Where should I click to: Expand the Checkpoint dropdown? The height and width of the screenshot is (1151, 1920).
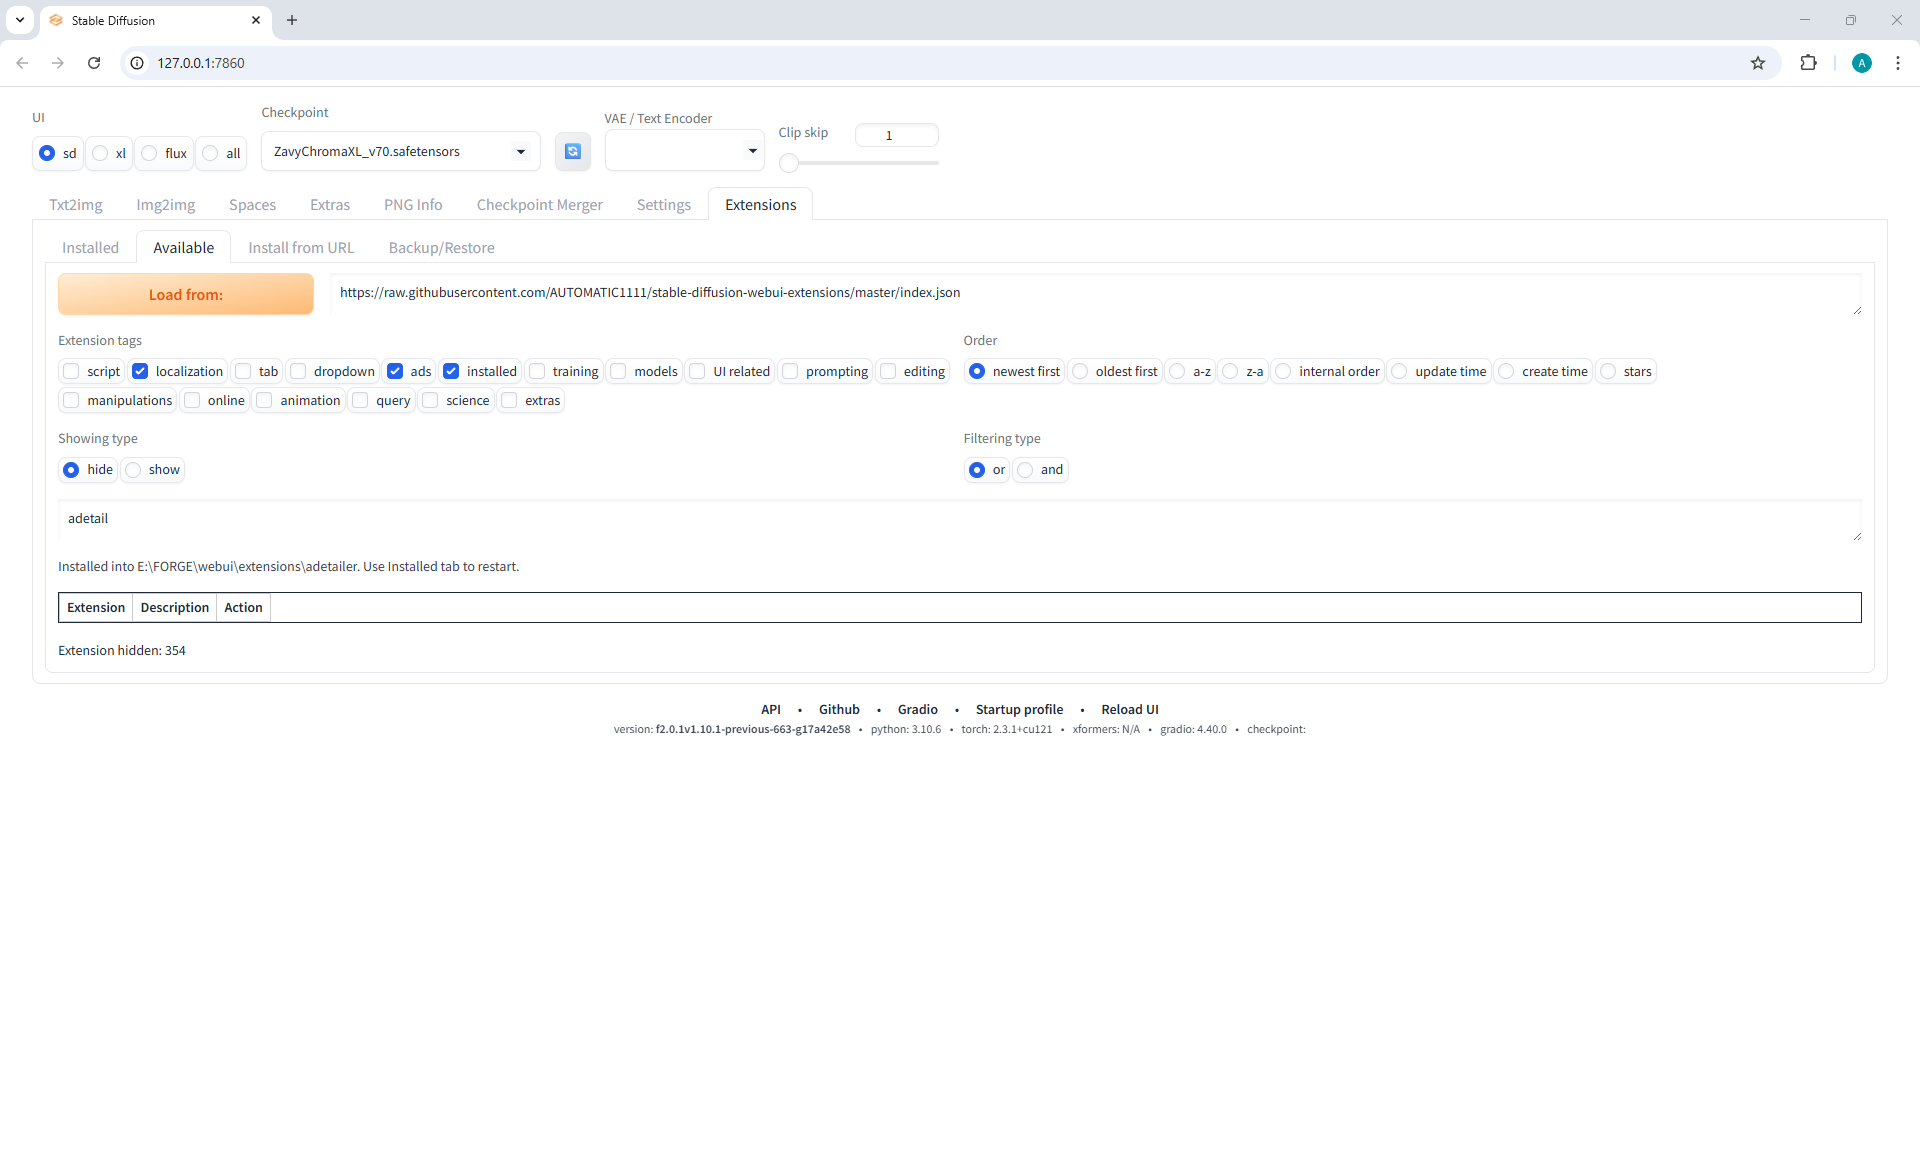(x=520, y=152)
